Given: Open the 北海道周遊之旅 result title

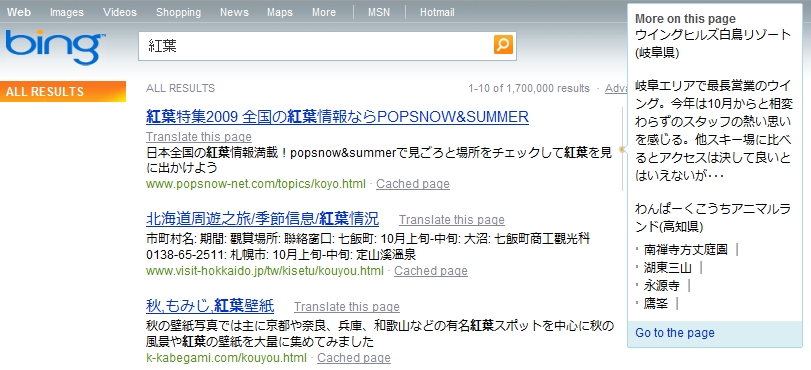Looking at the screenshot, I should tap(262, 219).
